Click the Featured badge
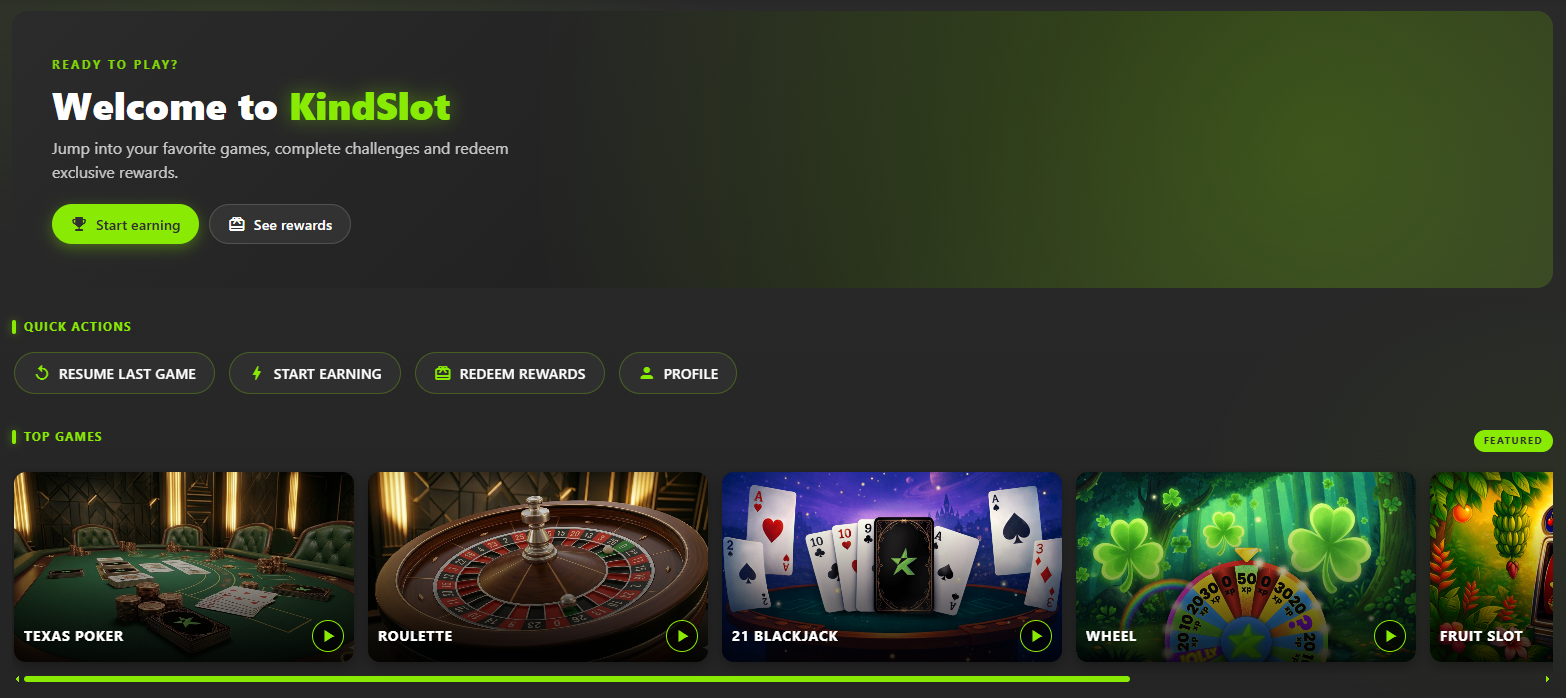The width and height of the screenshot is (1566, 698). click(1513, 440)
